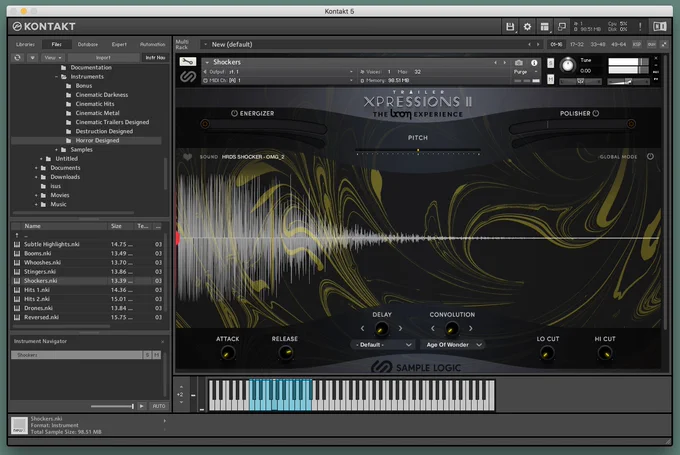
Task: Open the Native Instruments info panel icon
Action: [x=660, y=27]
